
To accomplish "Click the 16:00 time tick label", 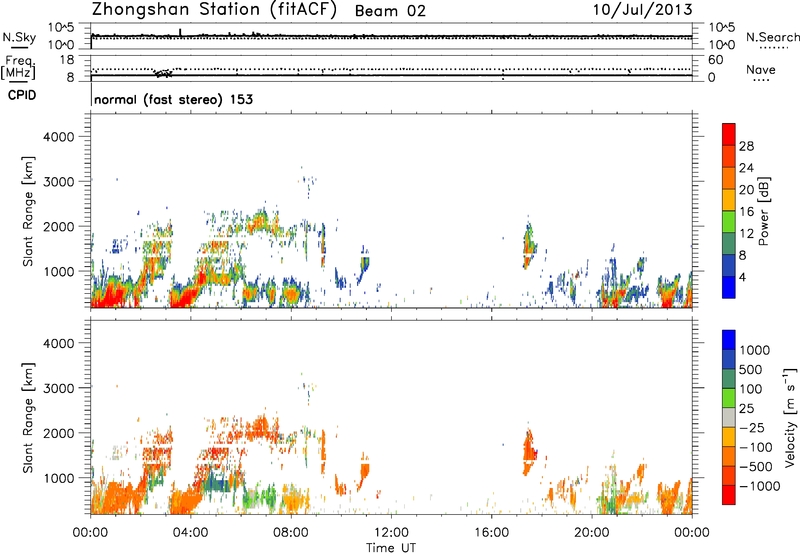I will [x=491, y=533].
